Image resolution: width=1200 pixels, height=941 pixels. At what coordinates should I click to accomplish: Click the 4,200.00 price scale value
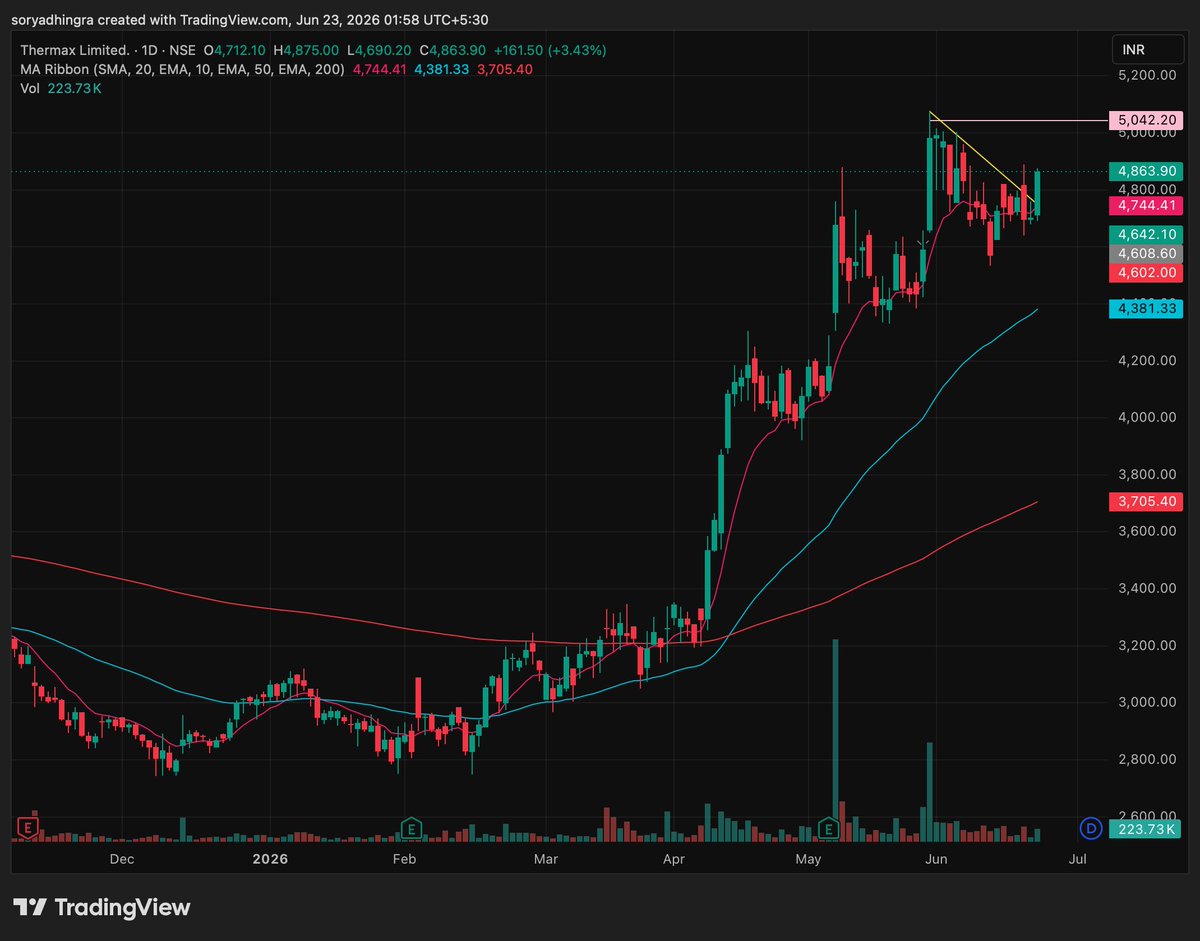(1146, 360)
